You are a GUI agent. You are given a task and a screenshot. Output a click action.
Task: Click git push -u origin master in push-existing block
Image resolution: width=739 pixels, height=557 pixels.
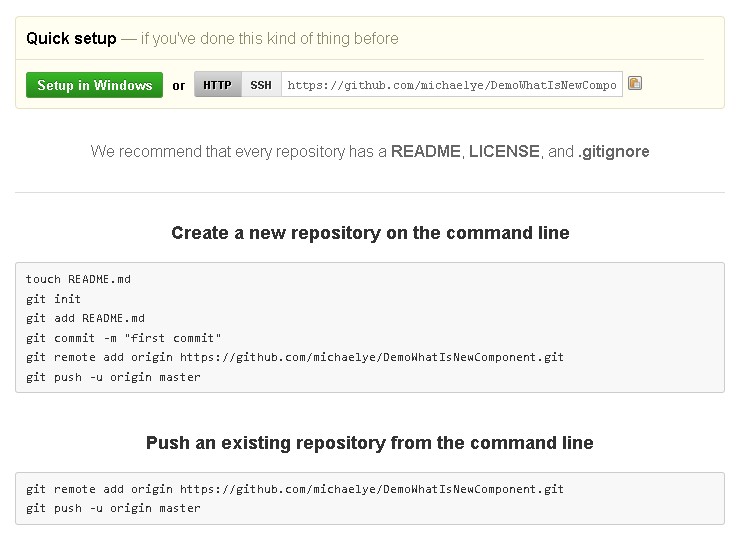tap(113, 508)
